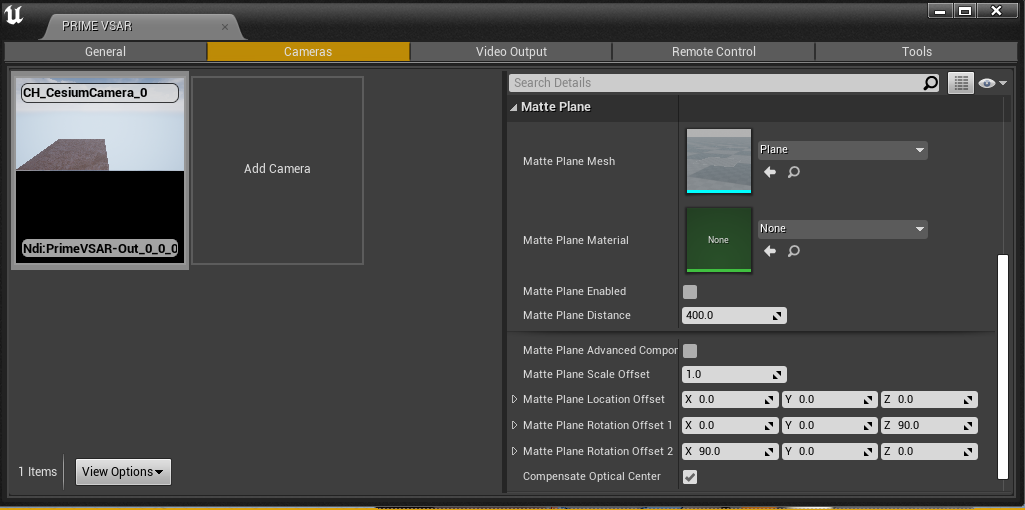Click spinner icon on Rotation Offset 1 Z field

pos(969,426)
